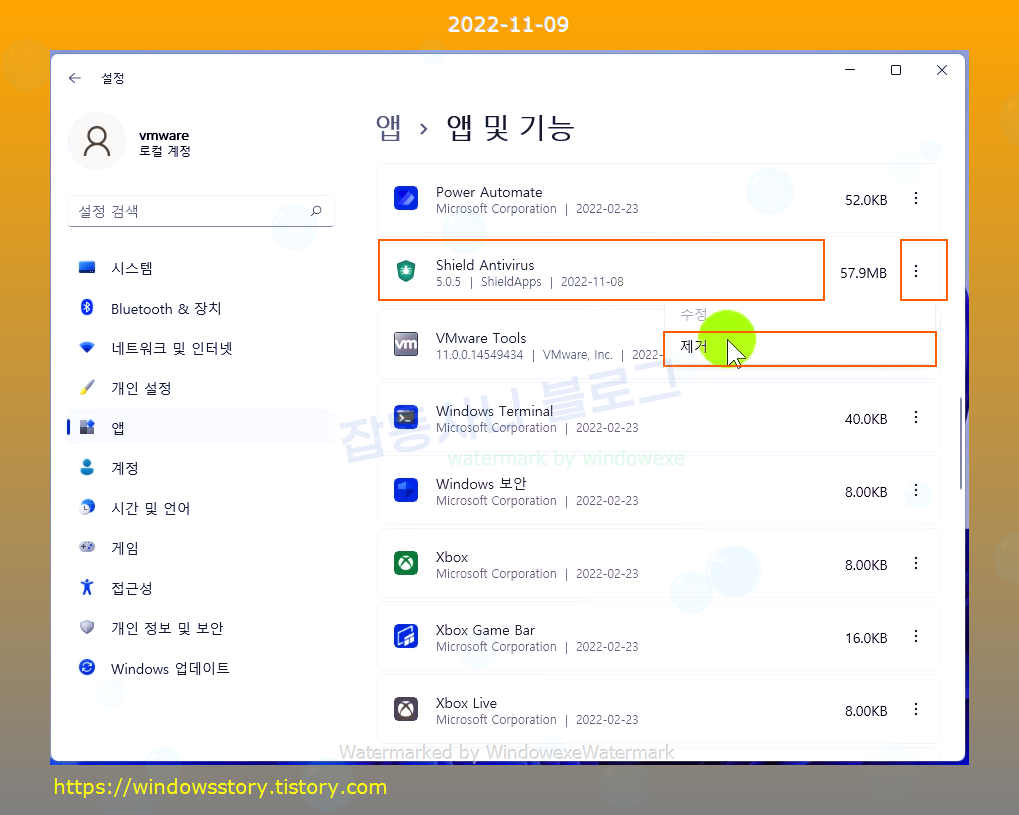Click the 계정 person icon
1019x815 pixels.
[87, 467]
